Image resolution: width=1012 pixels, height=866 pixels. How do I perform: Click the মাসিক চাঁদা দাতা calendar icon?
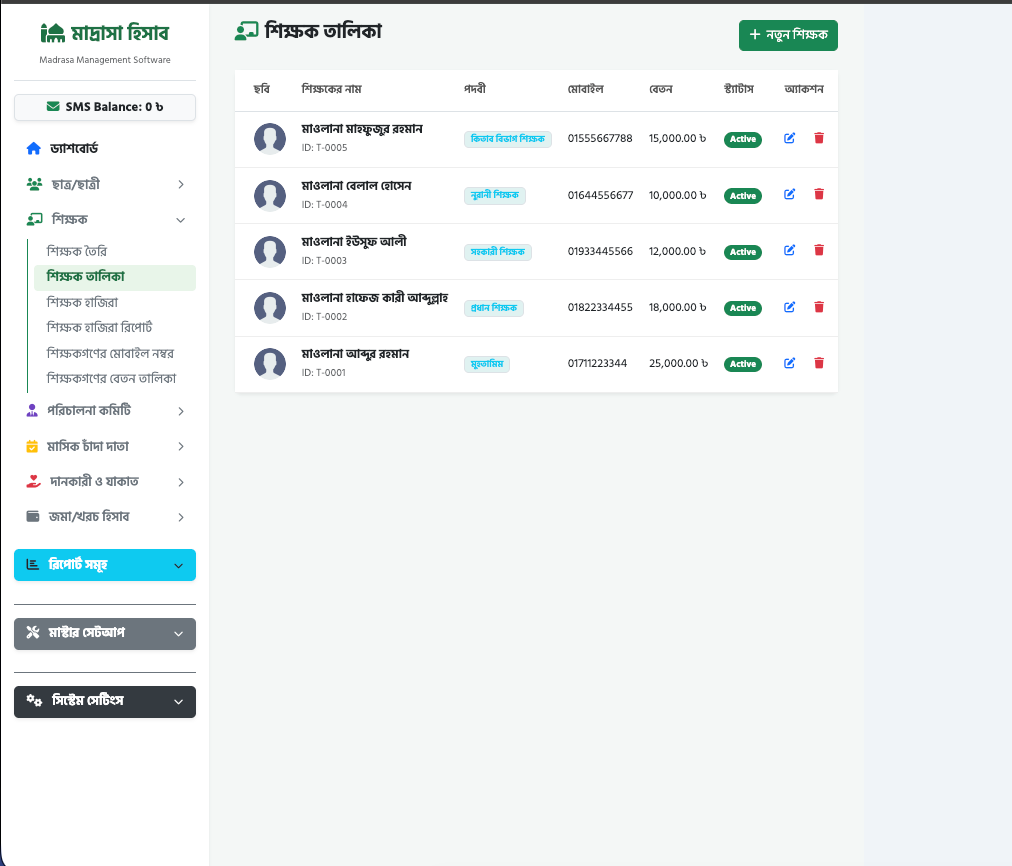tap(32, 446)
